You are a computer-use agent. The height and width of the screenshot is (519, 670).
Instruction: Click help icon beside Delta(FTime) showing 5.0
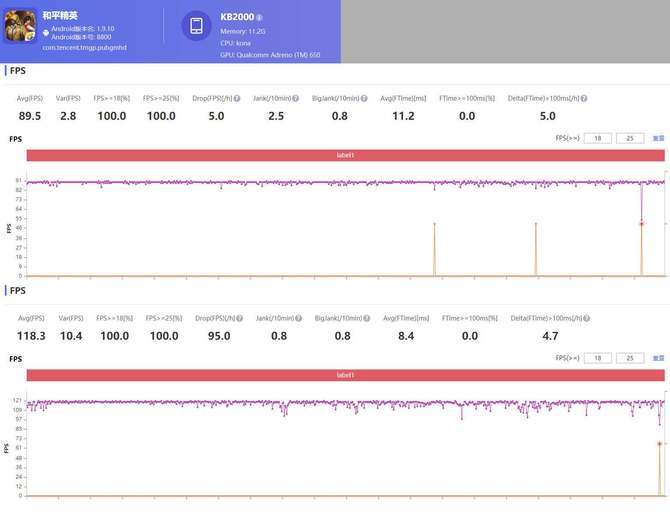click(x=582, y=98)
